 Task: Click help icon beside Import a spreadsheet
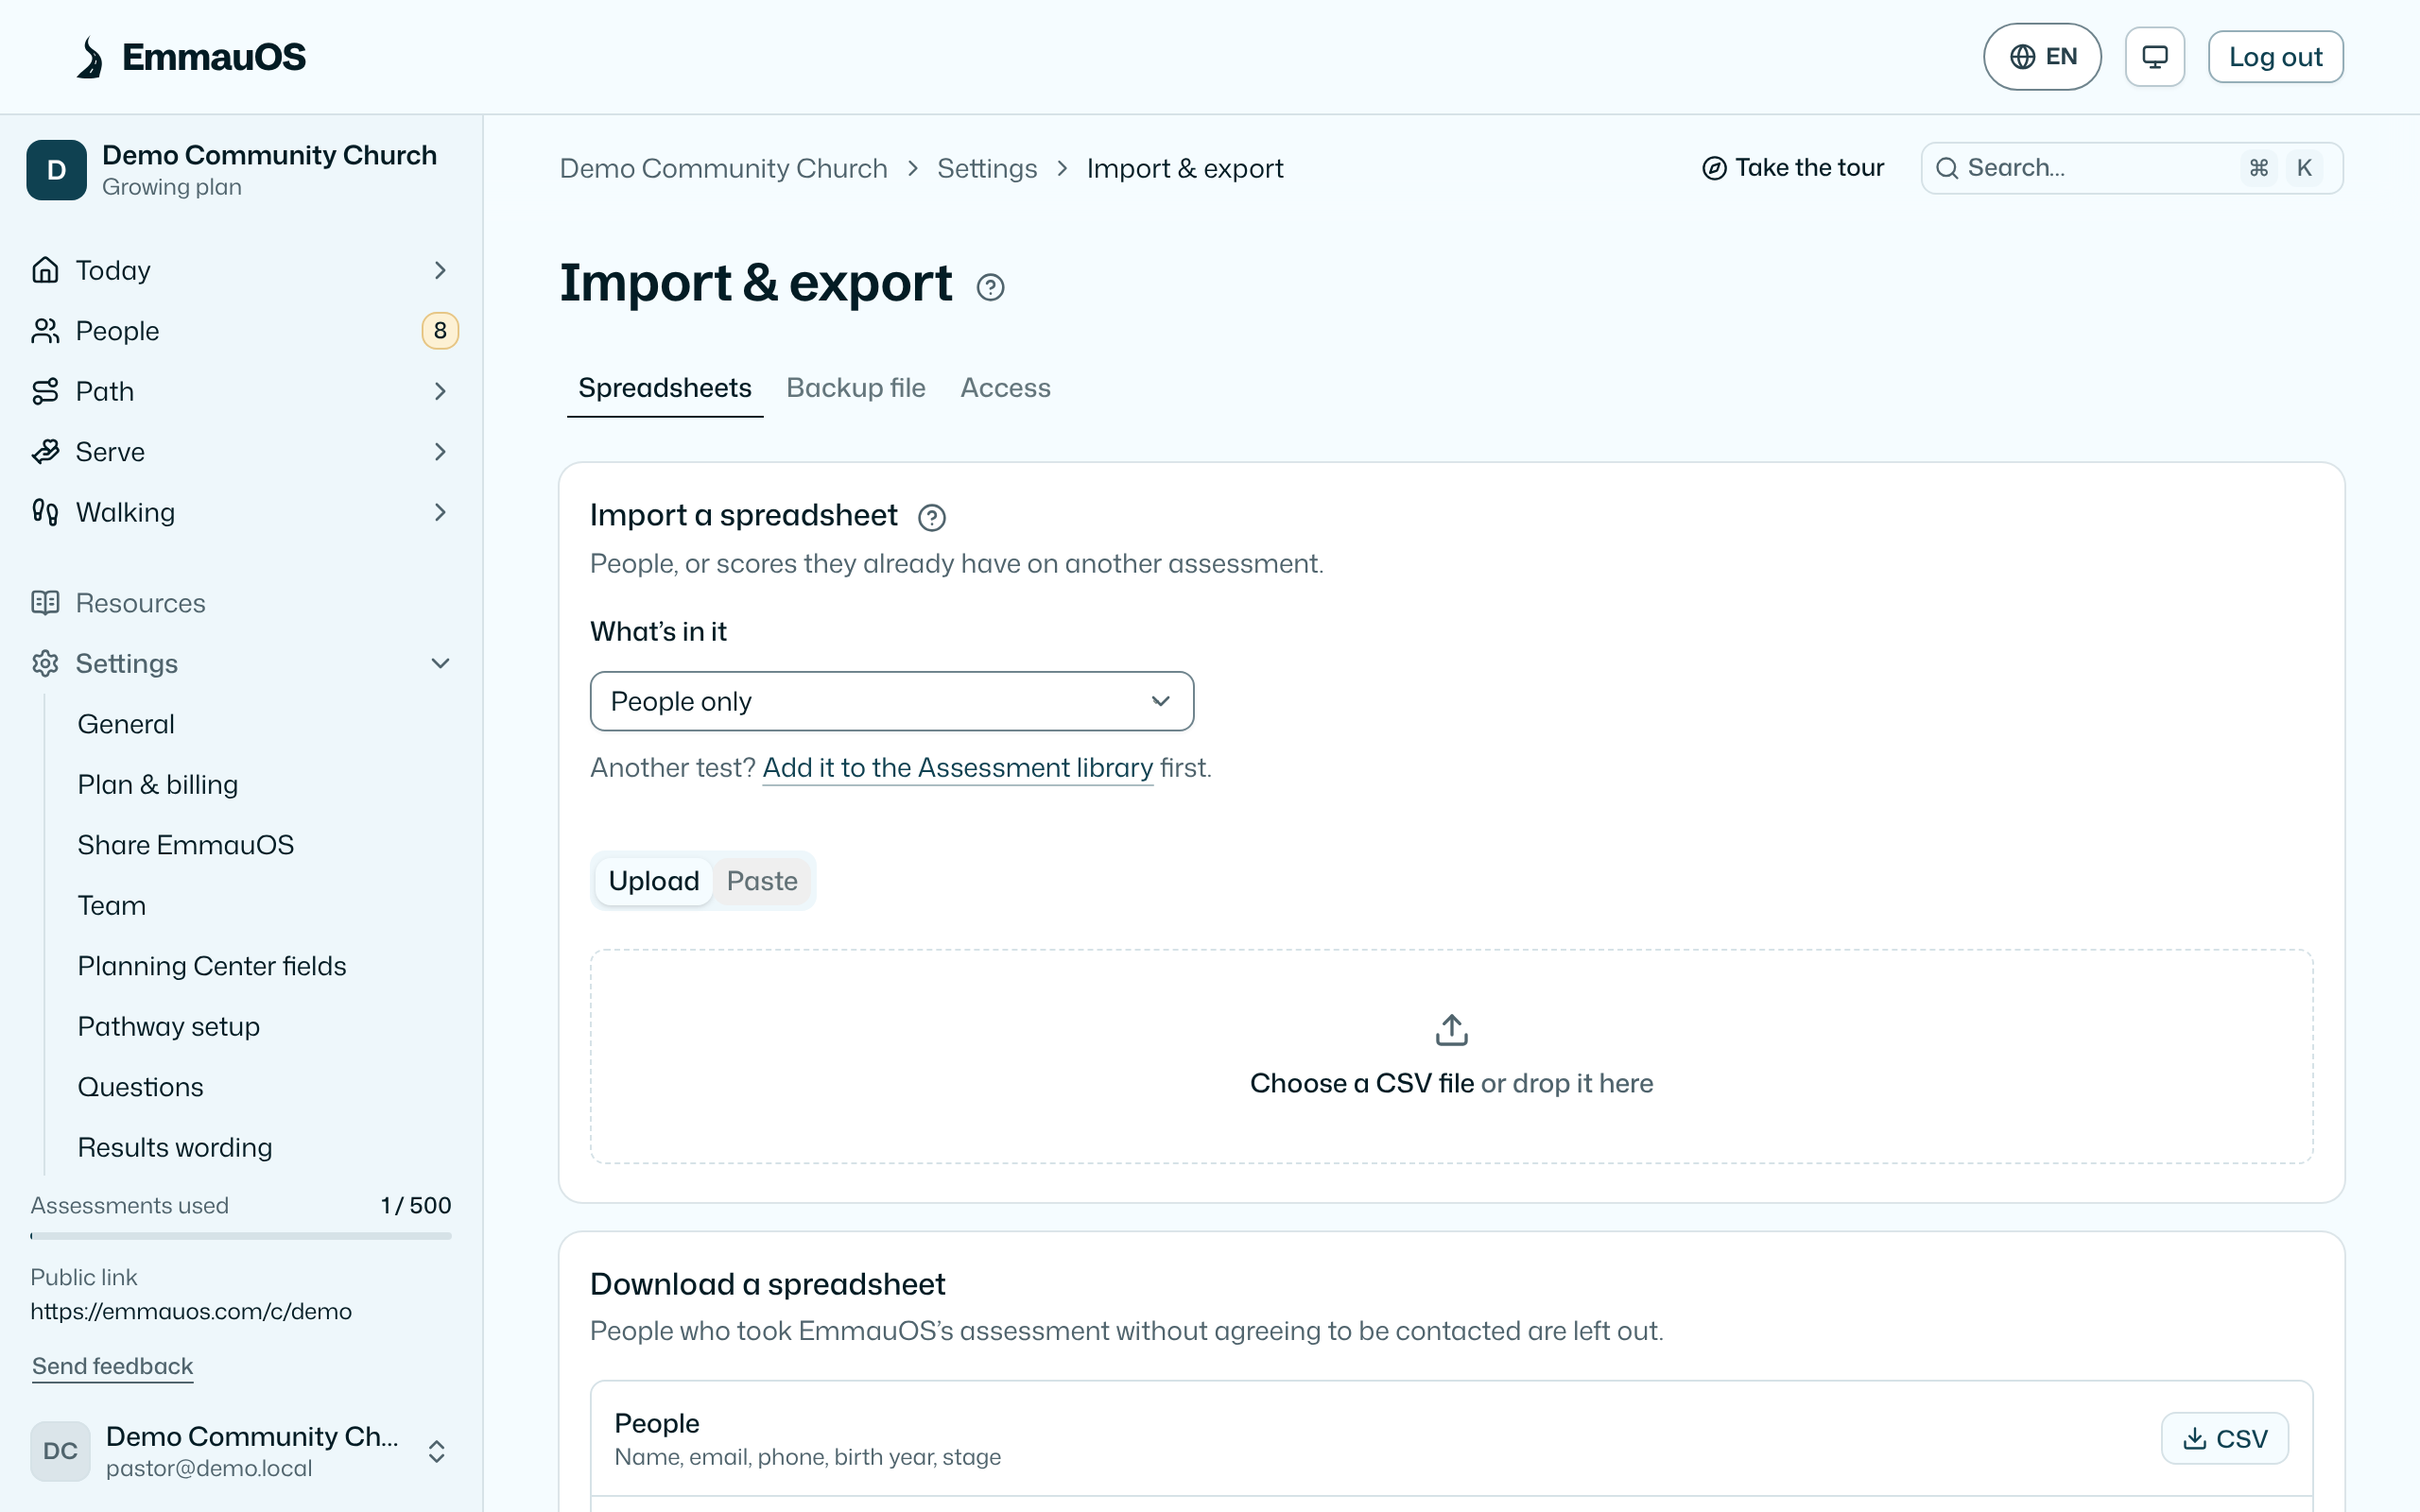click(x=931, y=517)
